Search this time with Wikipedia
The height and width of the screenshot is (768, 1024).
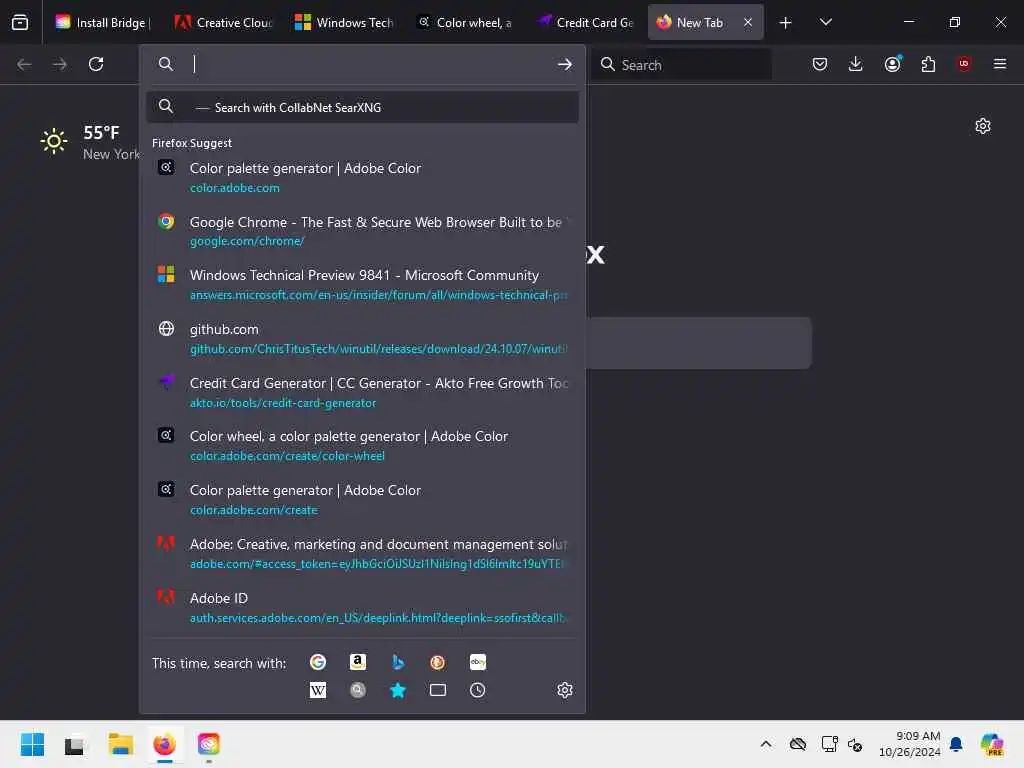[318, 690]
